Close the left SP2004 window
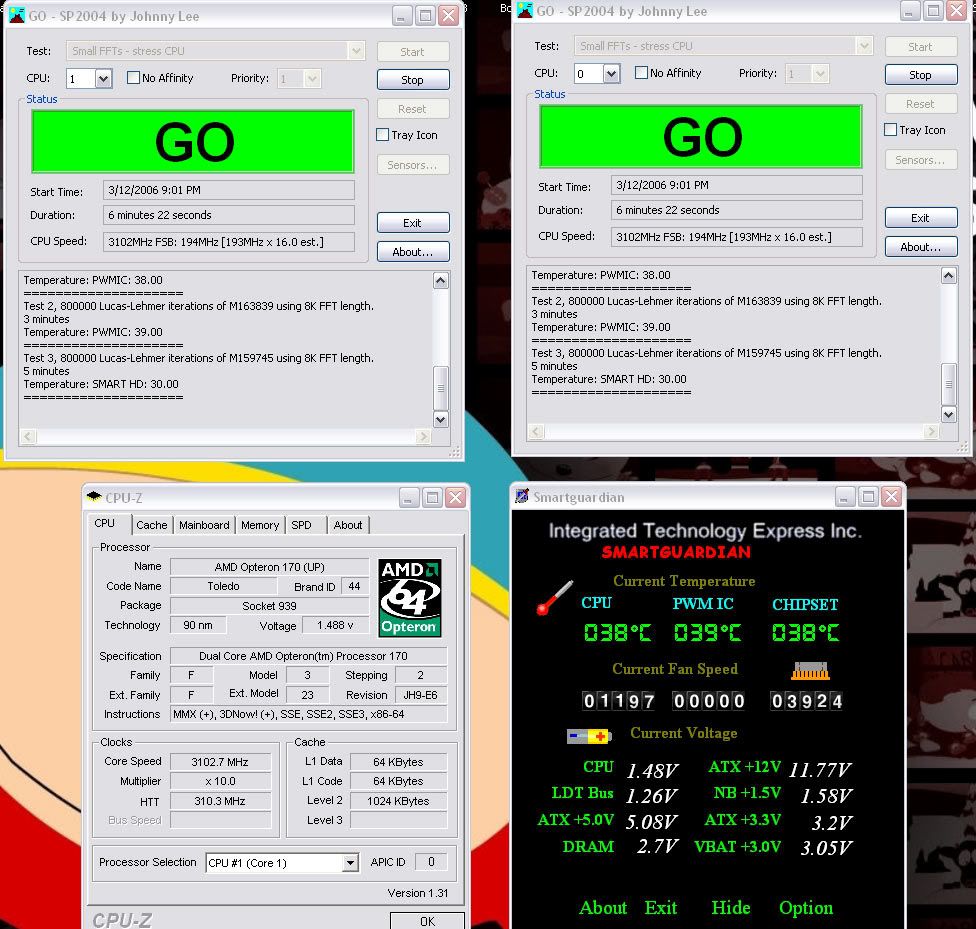The height and width of the screenshot is (929, 976). point(448,16)
